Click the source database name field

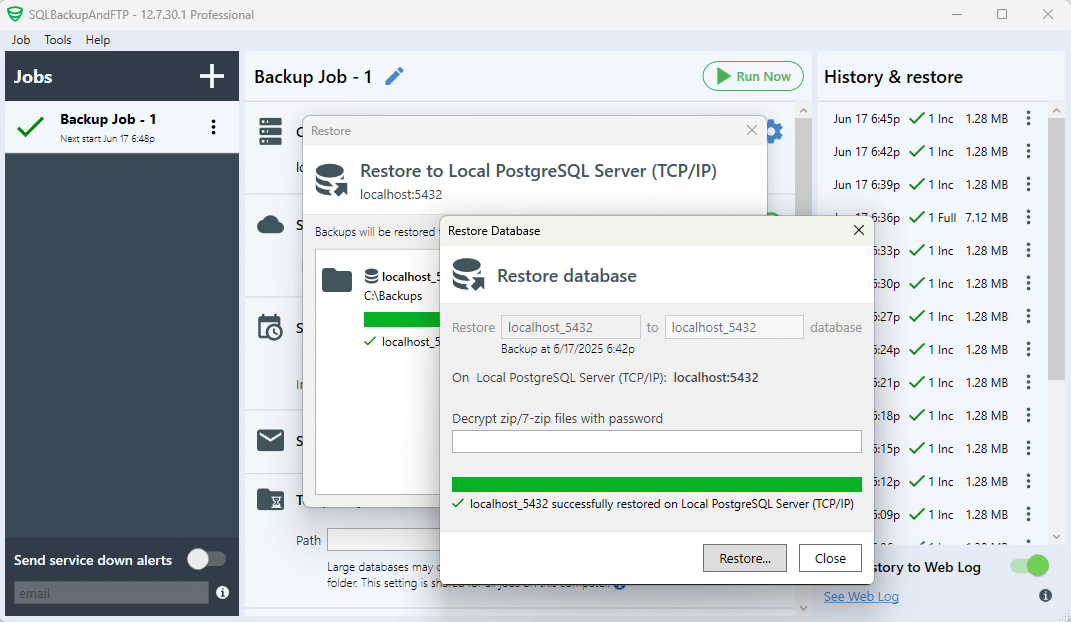pos(570,327)
